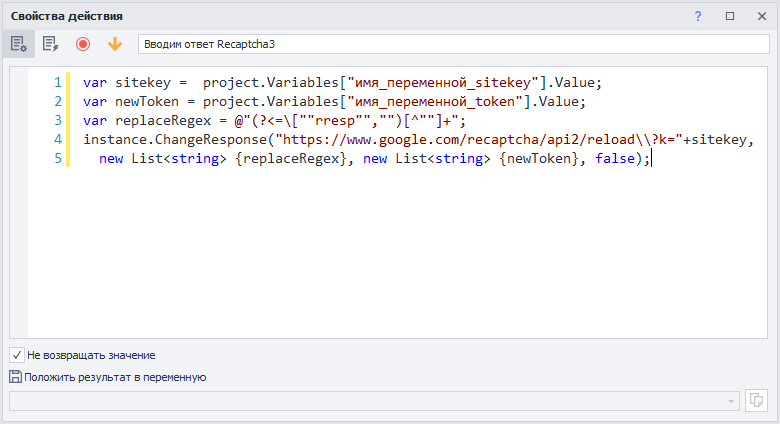Click the result variable combo box field
Image resolution: width=780 pixels, height=424 pixels.
[x=370, y=400]
